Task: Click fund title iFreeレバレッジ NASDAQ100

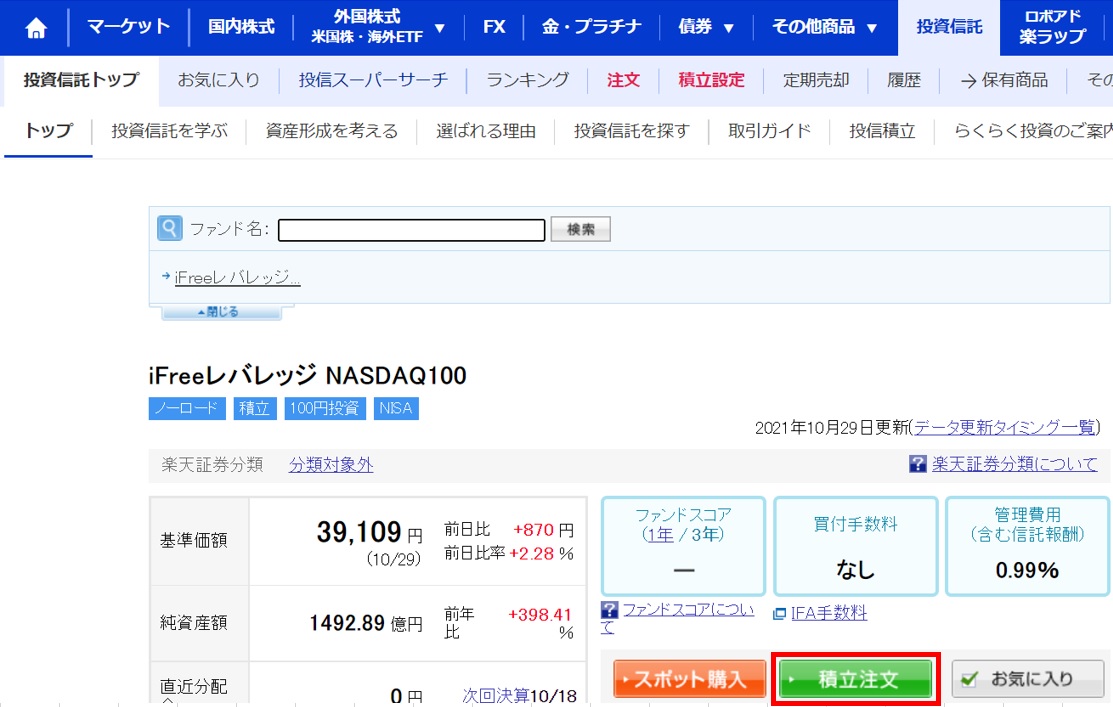Action: click(307, 376)
